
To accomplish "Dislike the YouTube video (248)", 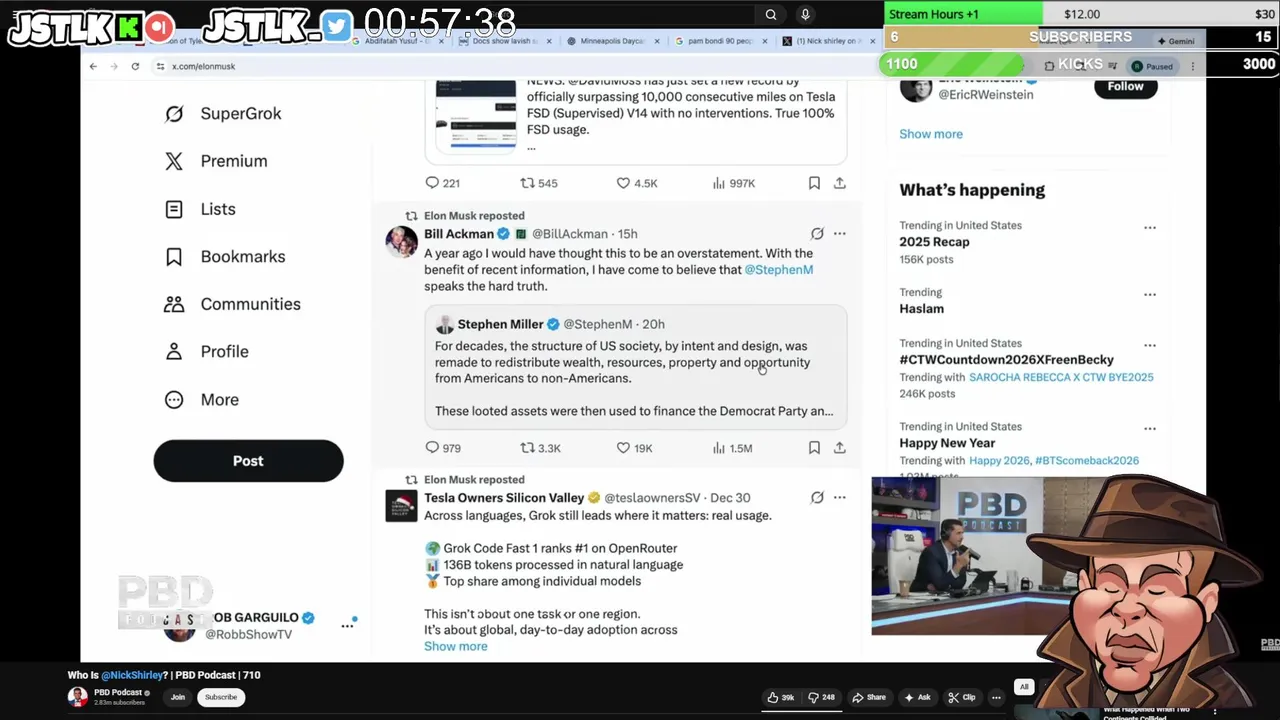I will pos(822,697).
